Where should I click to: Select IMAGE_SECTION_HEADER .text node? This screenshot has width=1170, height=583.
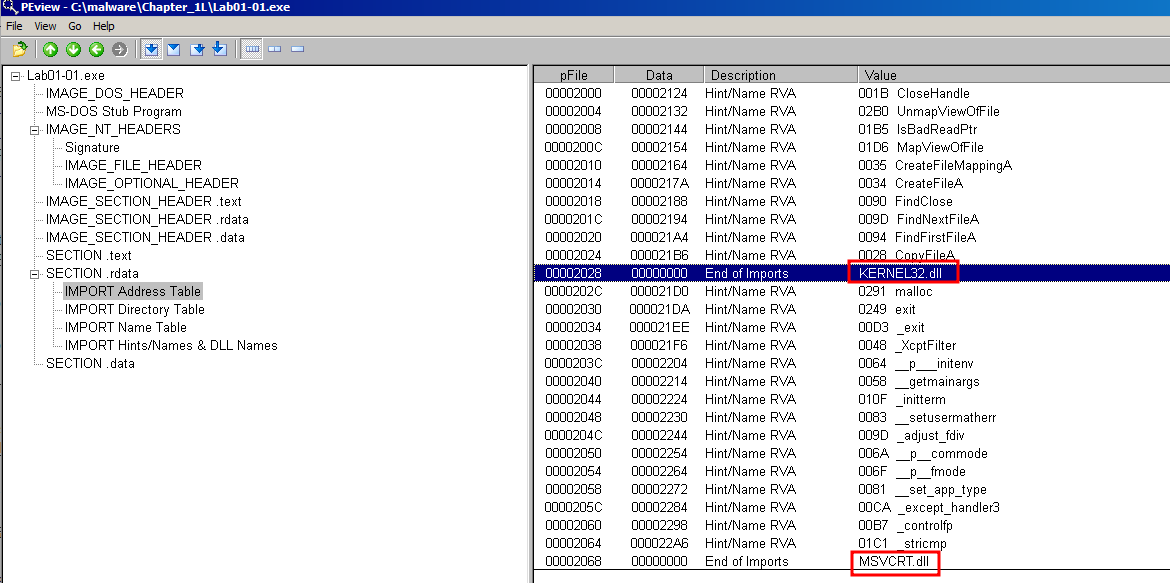(144, 202)
